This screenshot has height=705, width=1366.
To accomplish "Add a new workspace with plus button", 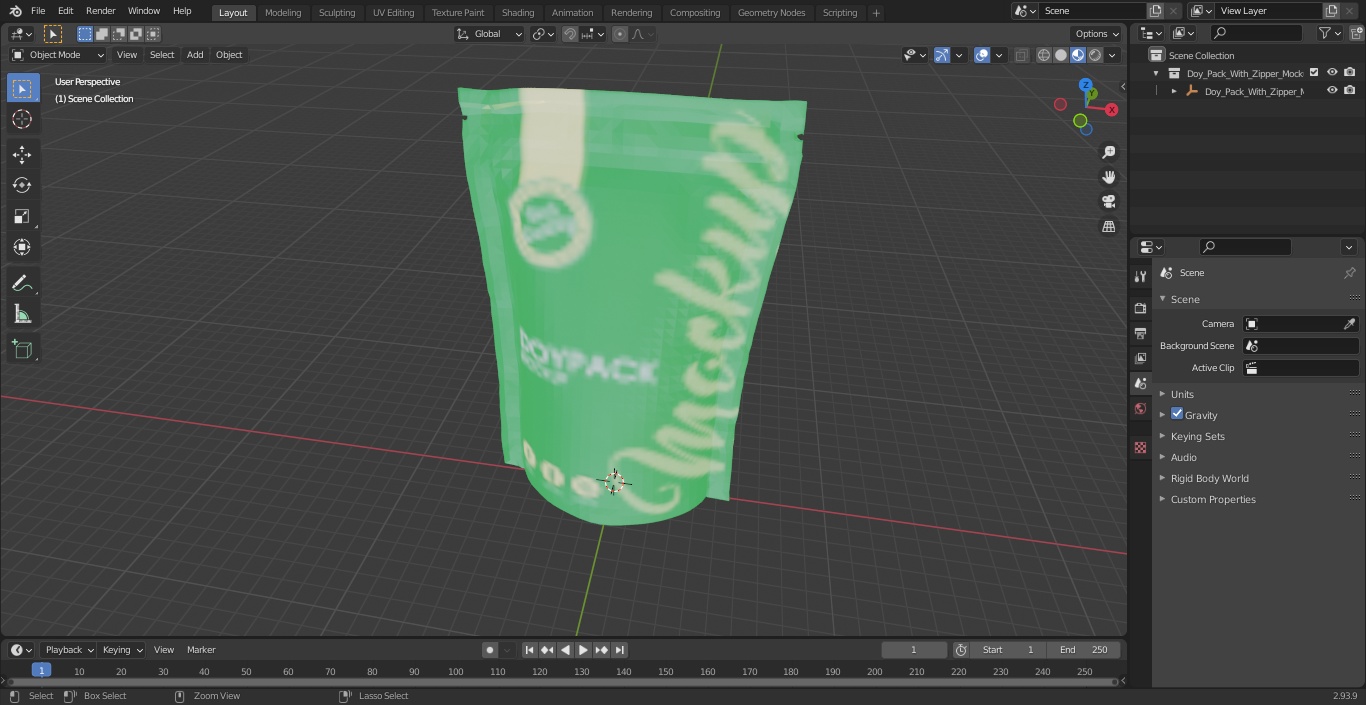I will [x=876, y=13].
